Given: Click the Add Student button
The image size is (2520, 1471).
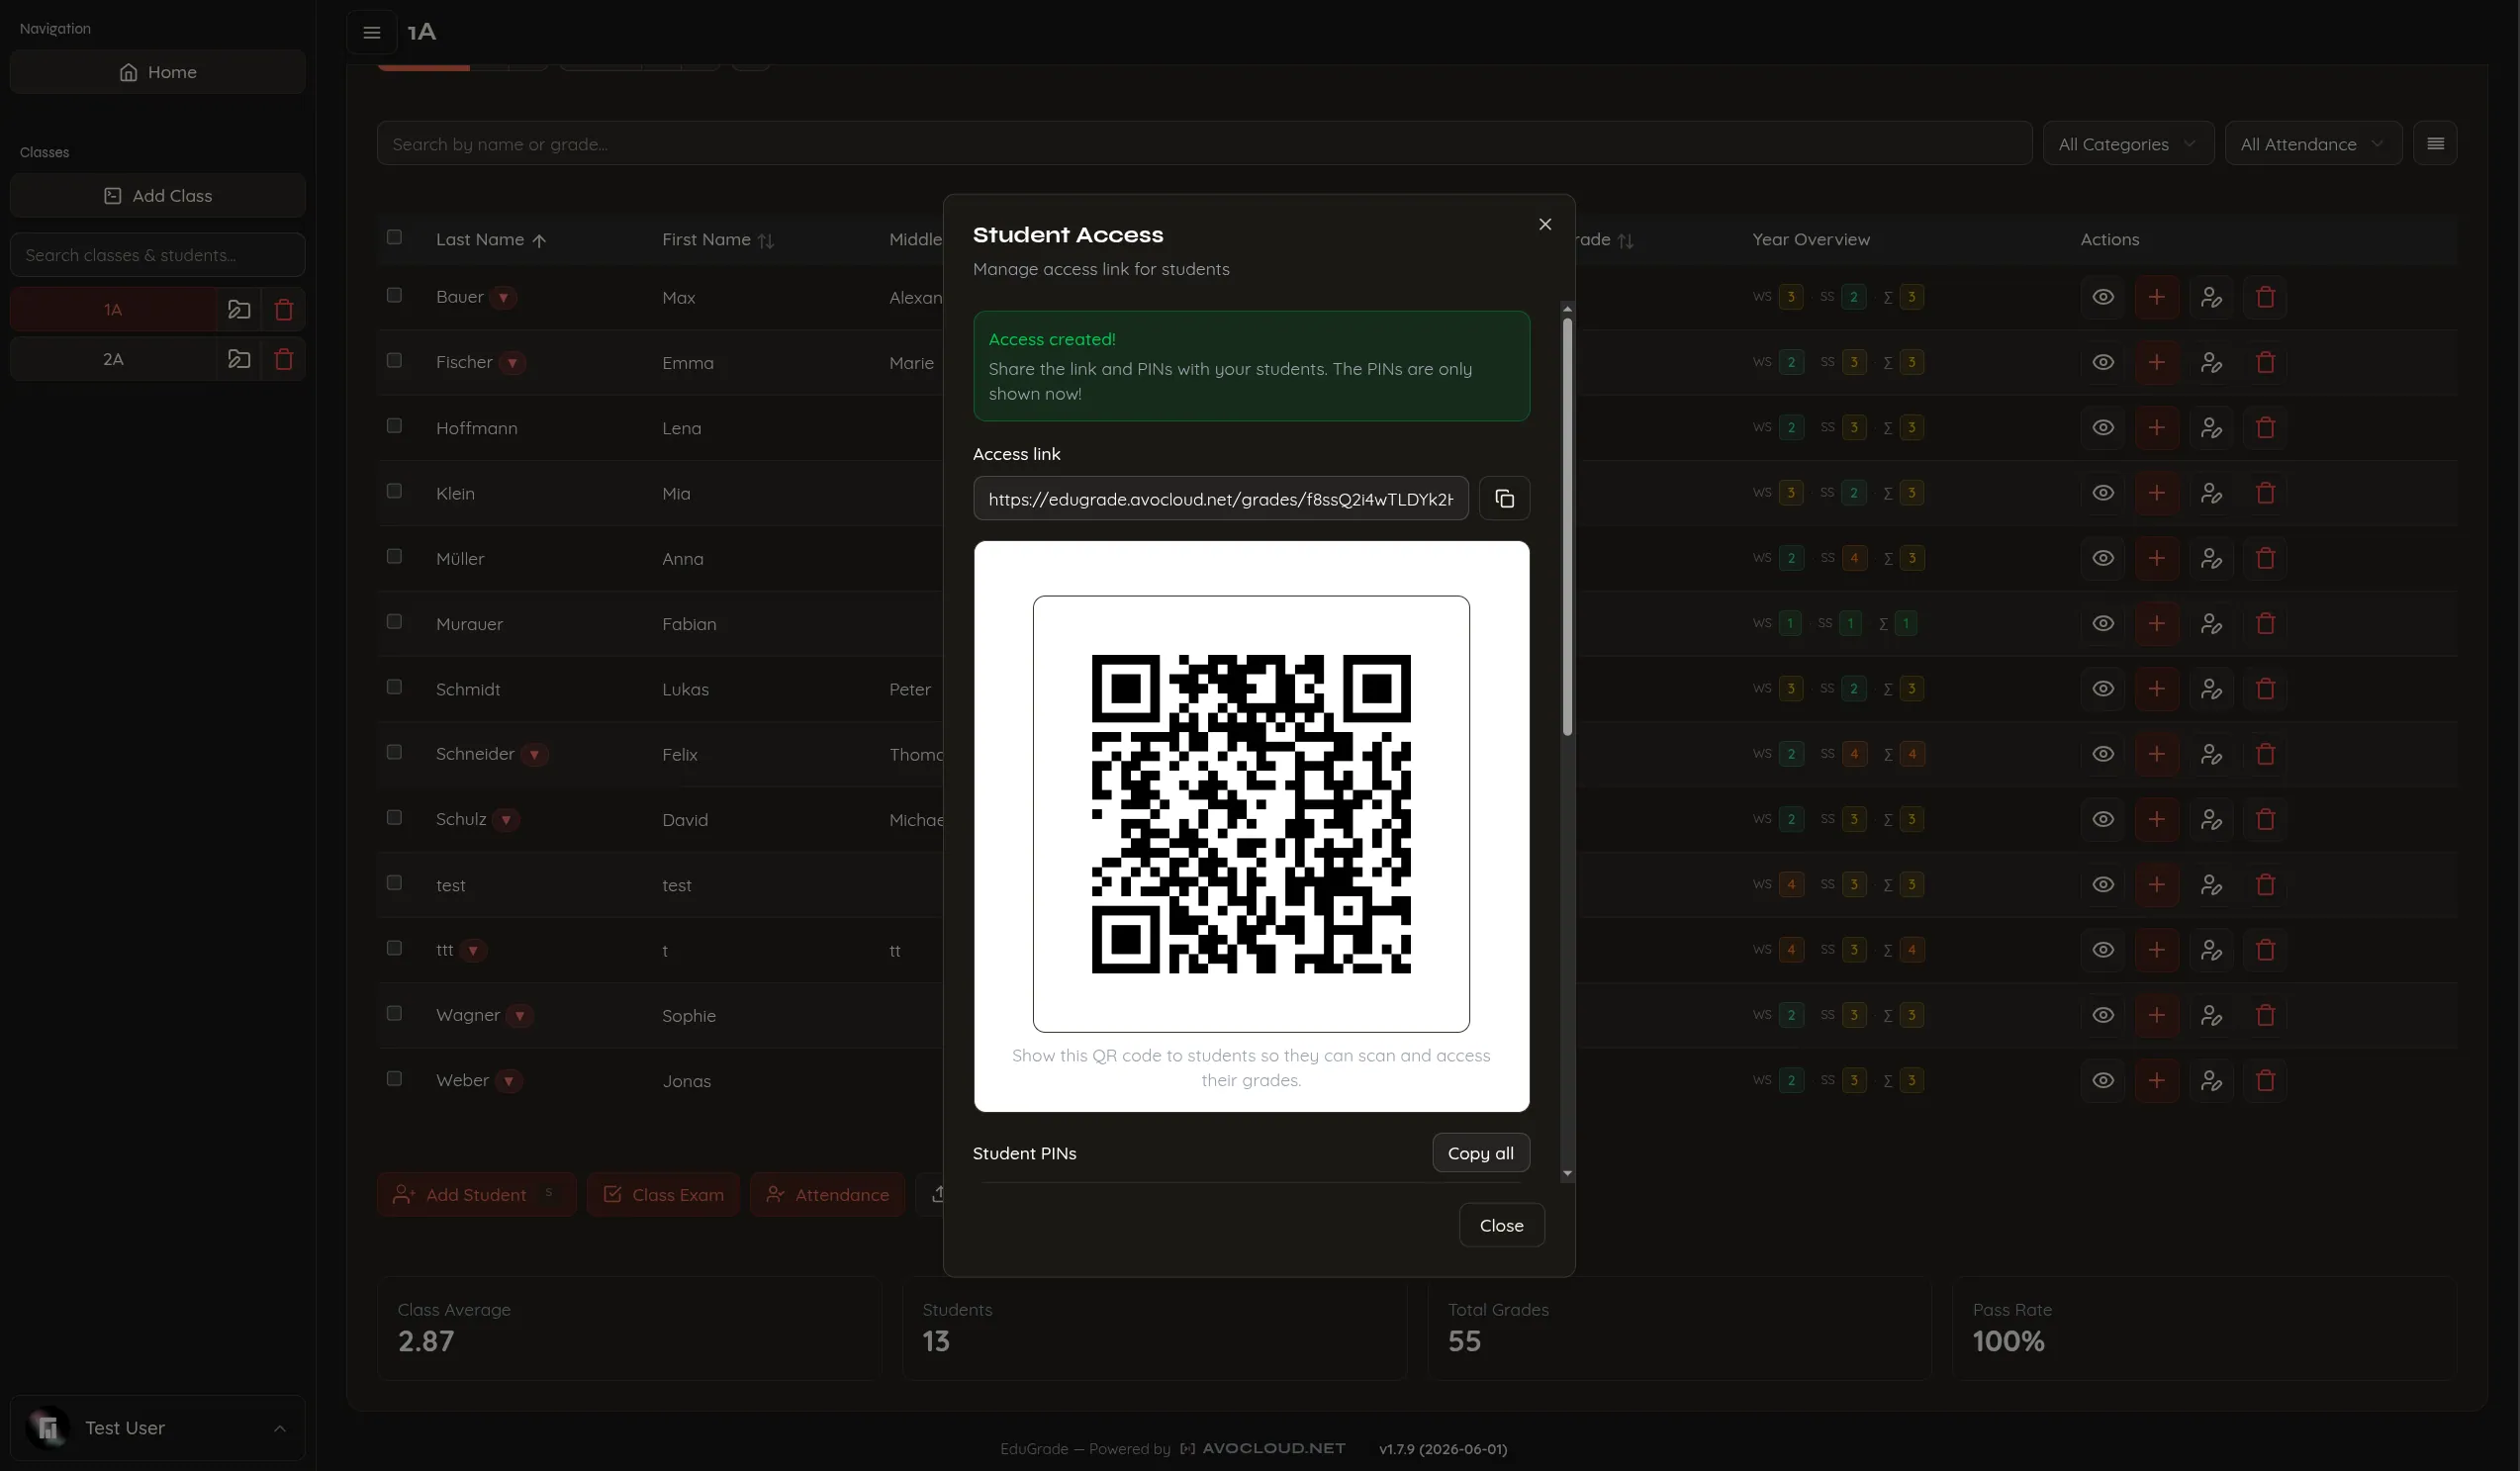Looking at the screenshot, I should point(476,1194).
